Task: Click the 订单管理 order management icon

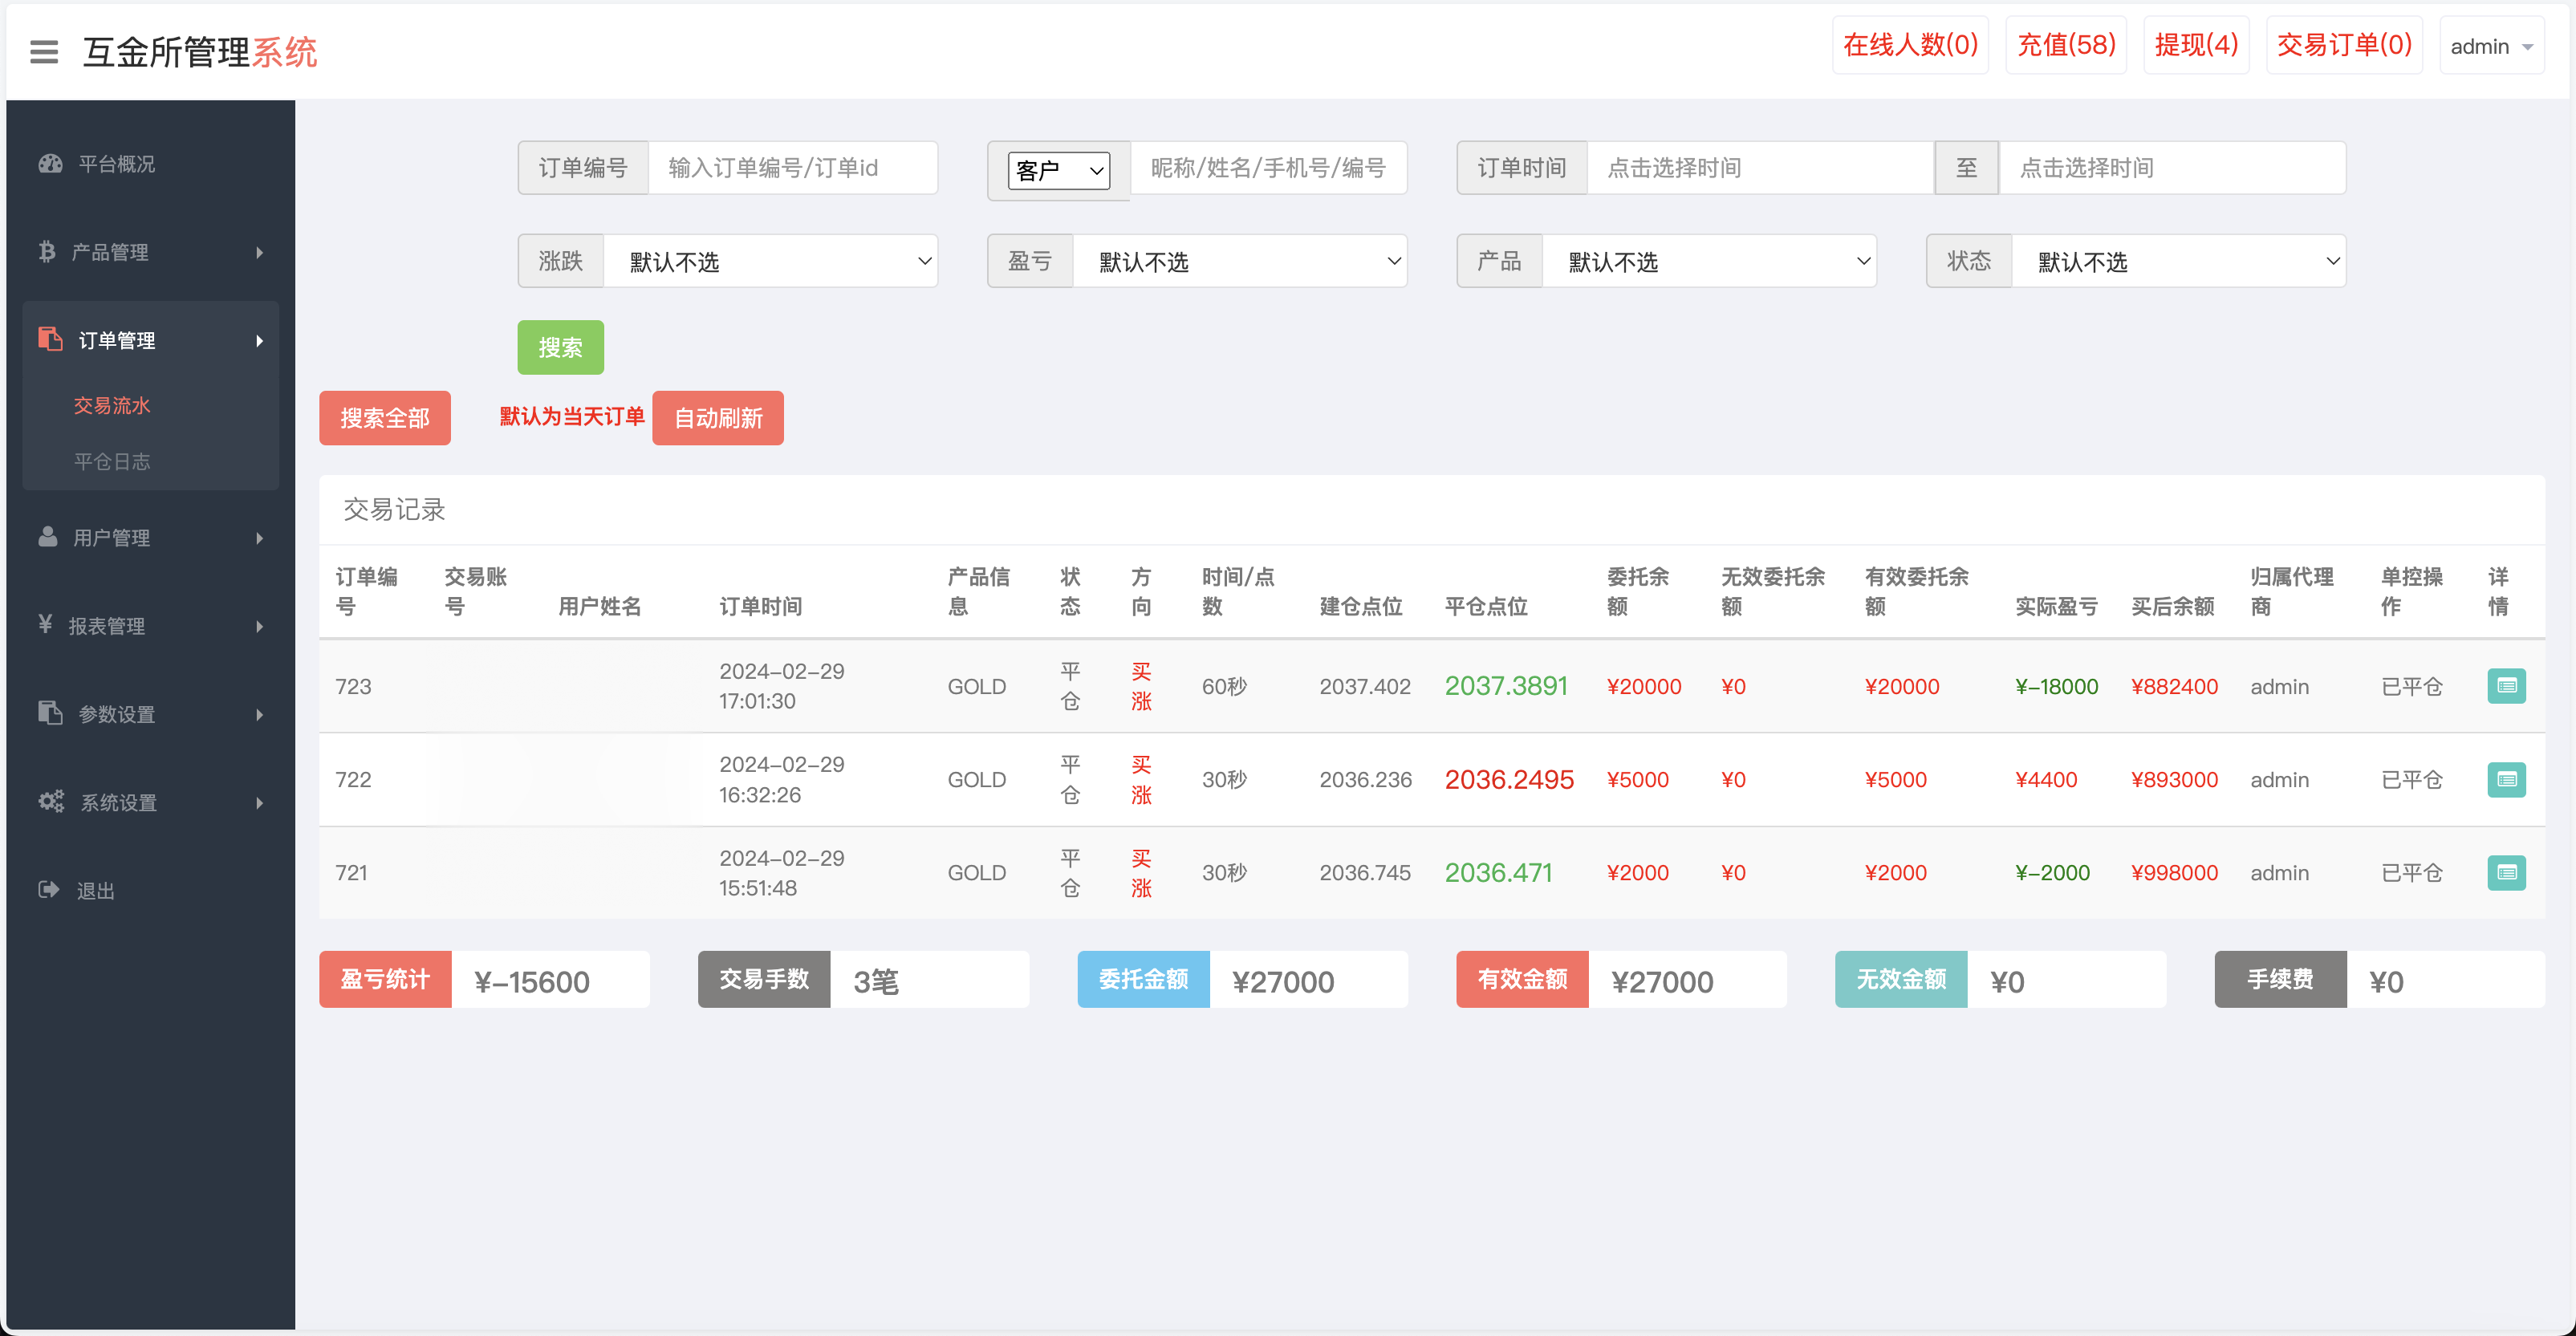Action: pos(49,339)
